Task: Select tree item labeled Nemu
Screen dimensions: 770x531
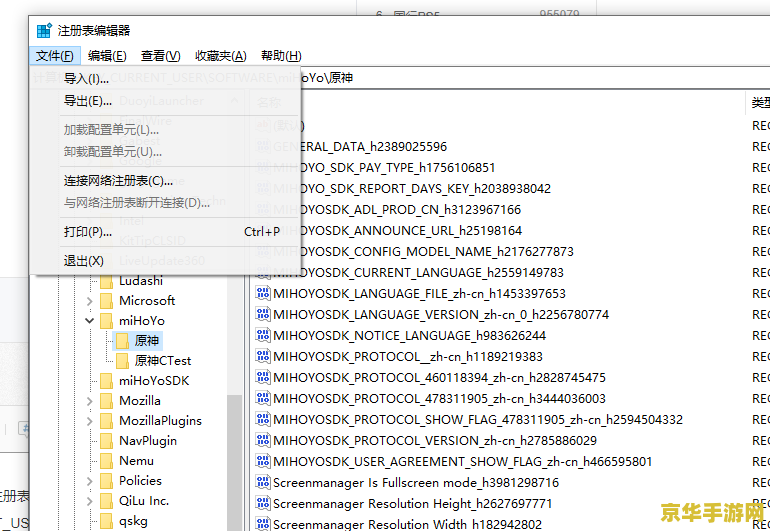Action: (x=137, y=461)
